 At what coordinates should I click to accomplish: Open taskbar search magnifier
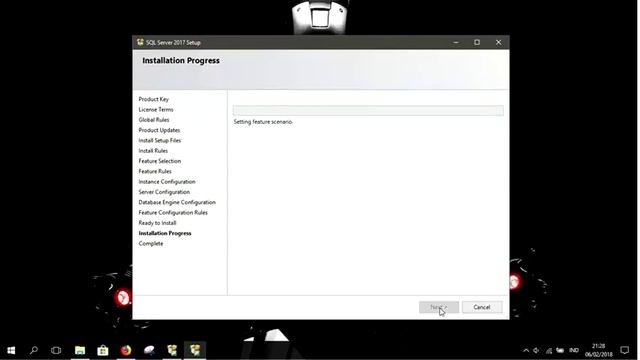[x=34, y=350]
